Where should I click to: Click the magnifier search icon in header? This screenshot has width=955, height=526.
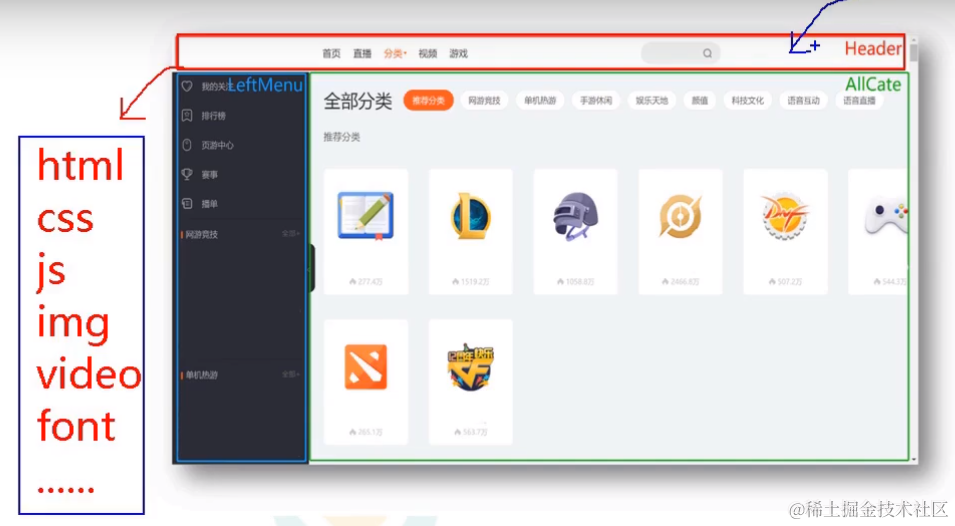(x=707, y=54)
